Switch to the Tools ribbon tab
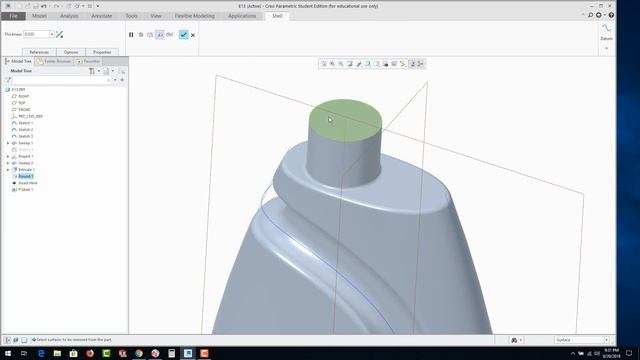The height and width of the screenshot is (360, 640). [131, 16]
